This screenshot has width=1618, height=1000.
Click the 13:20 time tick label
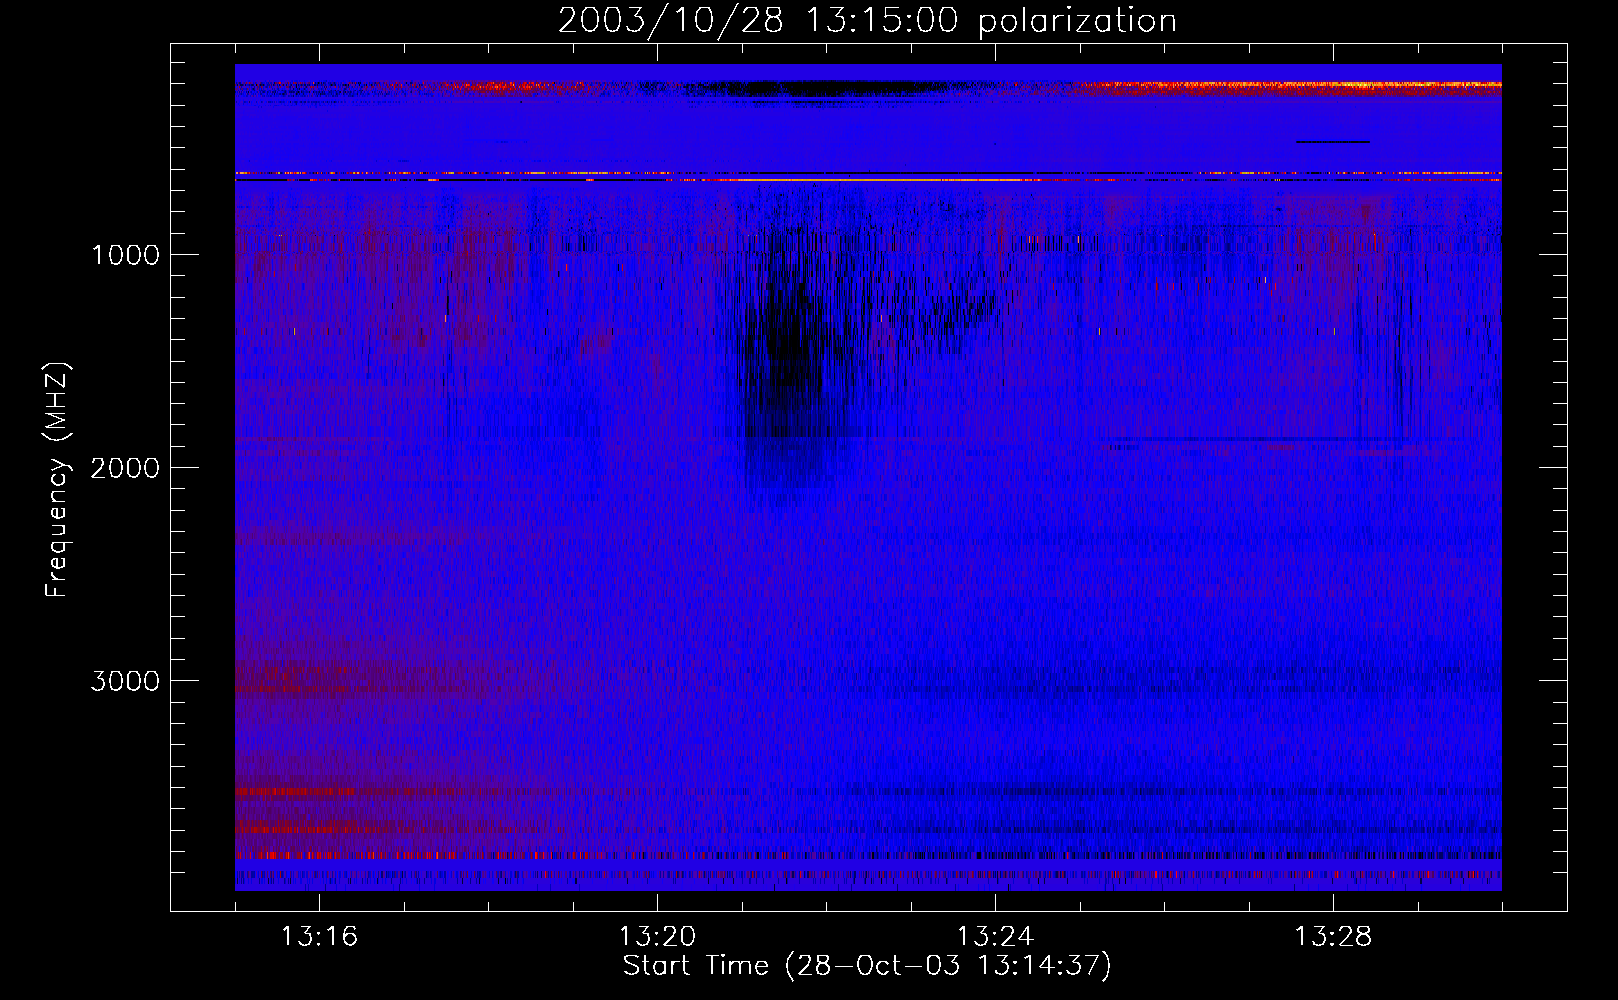657,936
